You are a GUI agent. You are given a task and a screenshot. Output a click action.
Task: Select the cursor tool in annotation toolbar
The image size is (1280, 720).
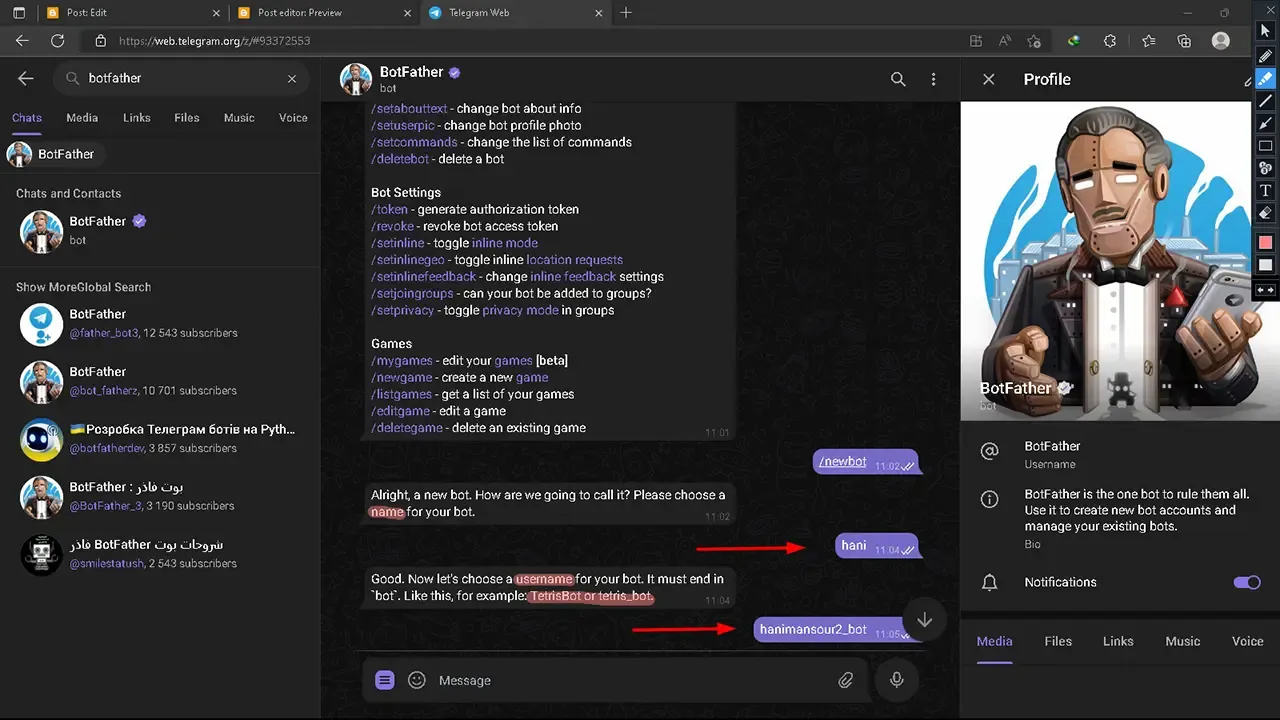coord(1265,31)
